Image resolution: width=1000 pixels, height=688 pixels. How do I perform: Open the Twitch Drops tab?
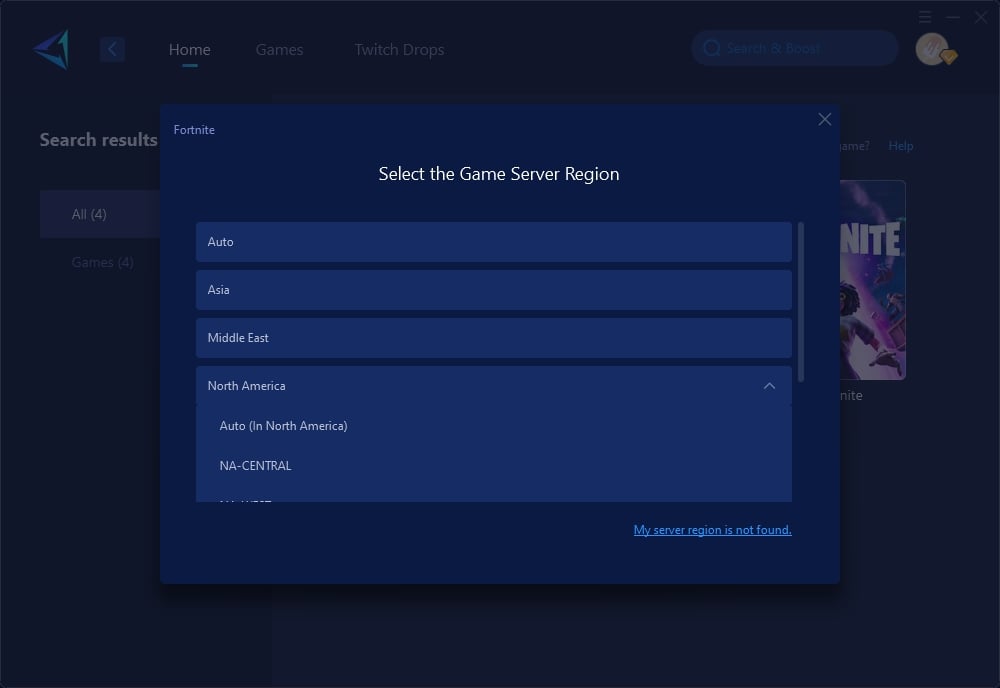(x=399, y=49)
